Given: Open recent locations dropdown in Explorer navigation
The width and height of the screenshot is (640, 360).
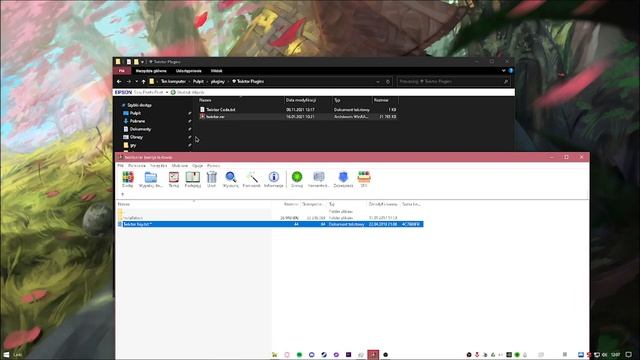Looking at the screenshot, I should [136, 82].
